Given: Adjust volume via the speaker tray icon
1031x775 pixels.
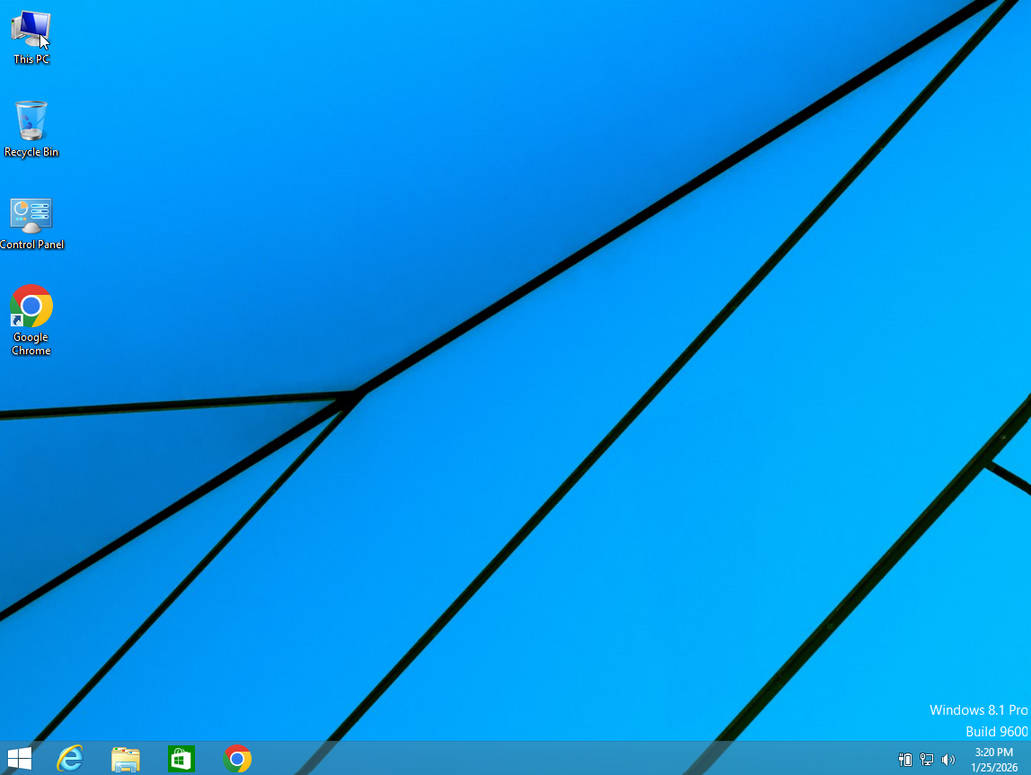Looking at the screenshot, I should 947,759.
